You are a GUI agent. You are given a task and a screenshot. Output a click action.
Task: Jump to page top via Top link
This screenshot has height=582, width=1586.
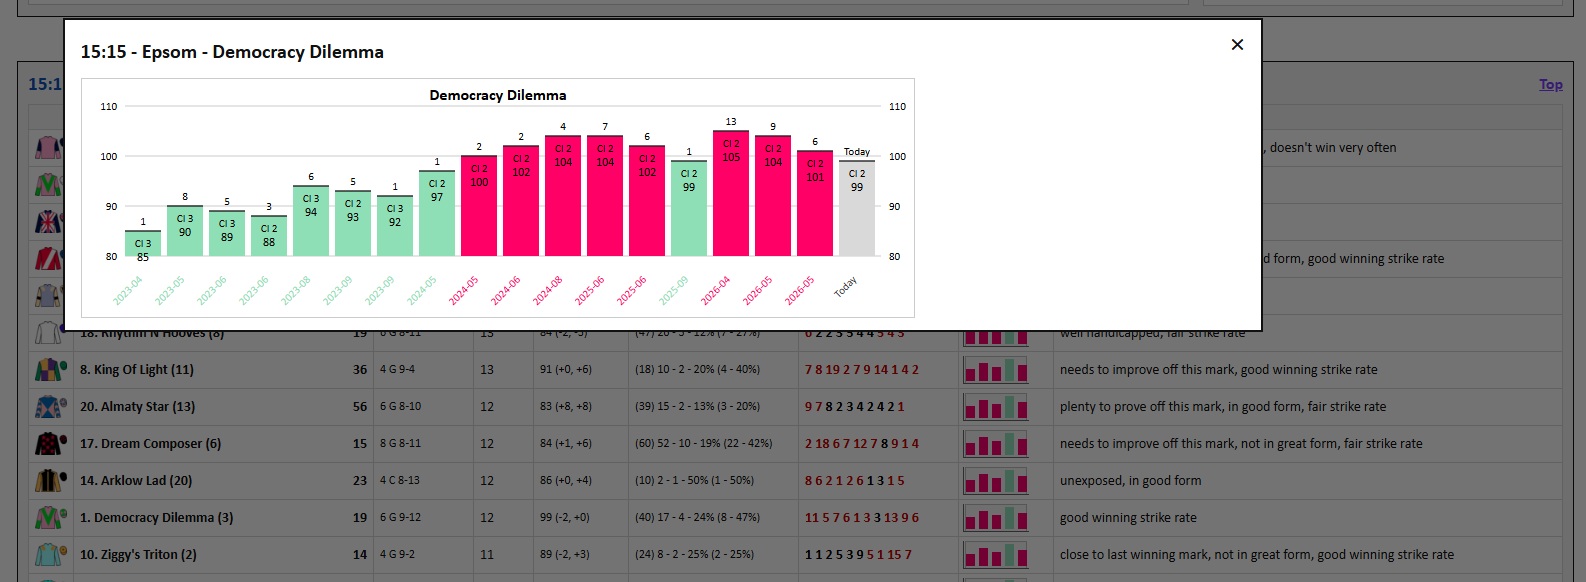click(1550, 85)
